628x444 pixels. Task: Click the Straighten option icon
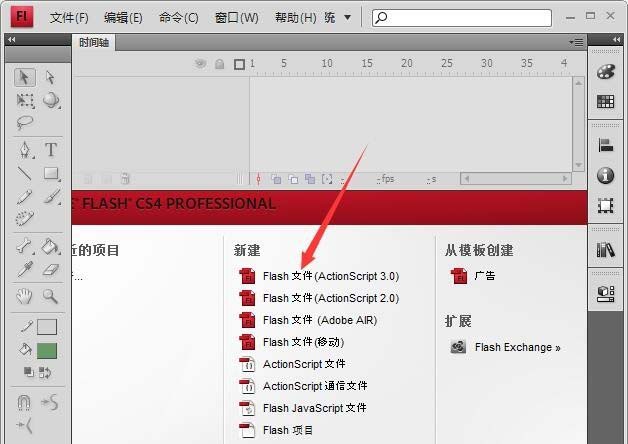(x=25, y=425)
